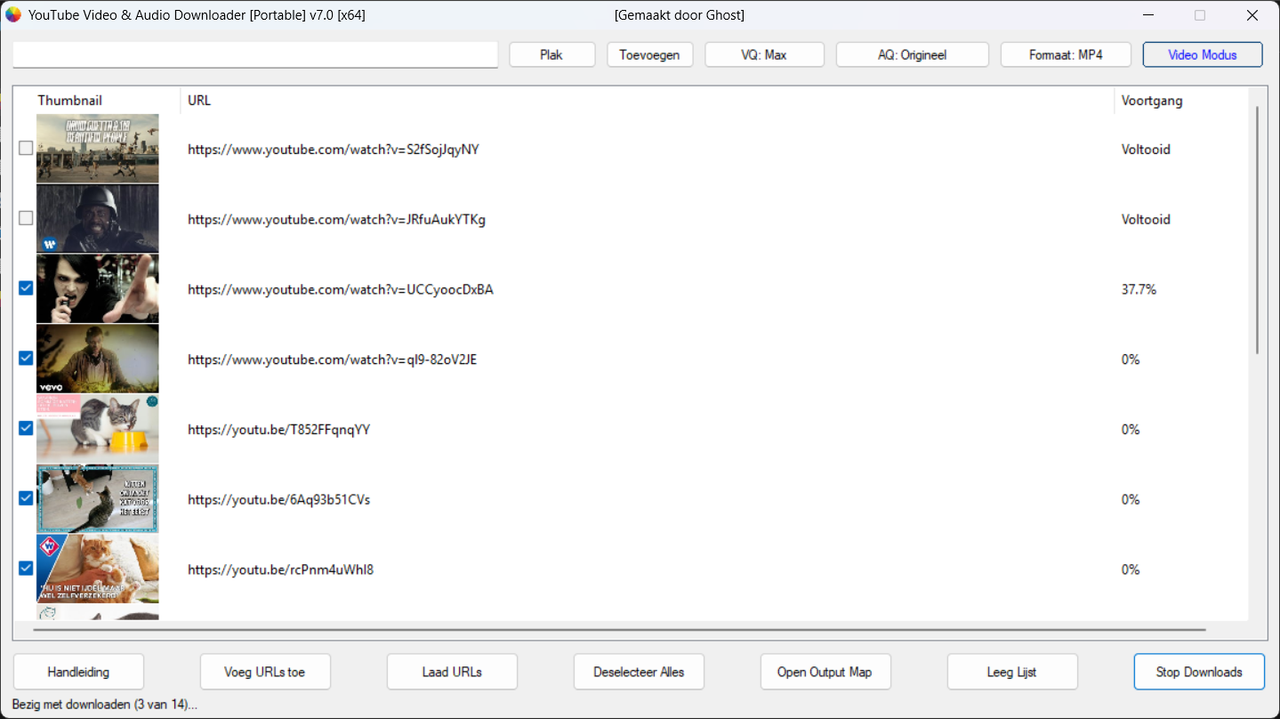
Task: Click the Toevoegen button
Action: 650,55
